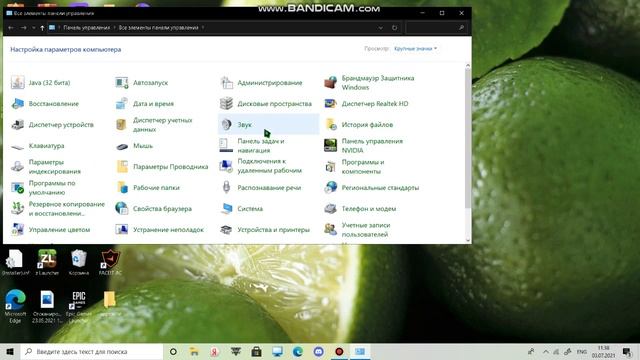Screen dimensions: 640x360
Task: Open Yandex browser on taskbar
Action: (215, 351)
